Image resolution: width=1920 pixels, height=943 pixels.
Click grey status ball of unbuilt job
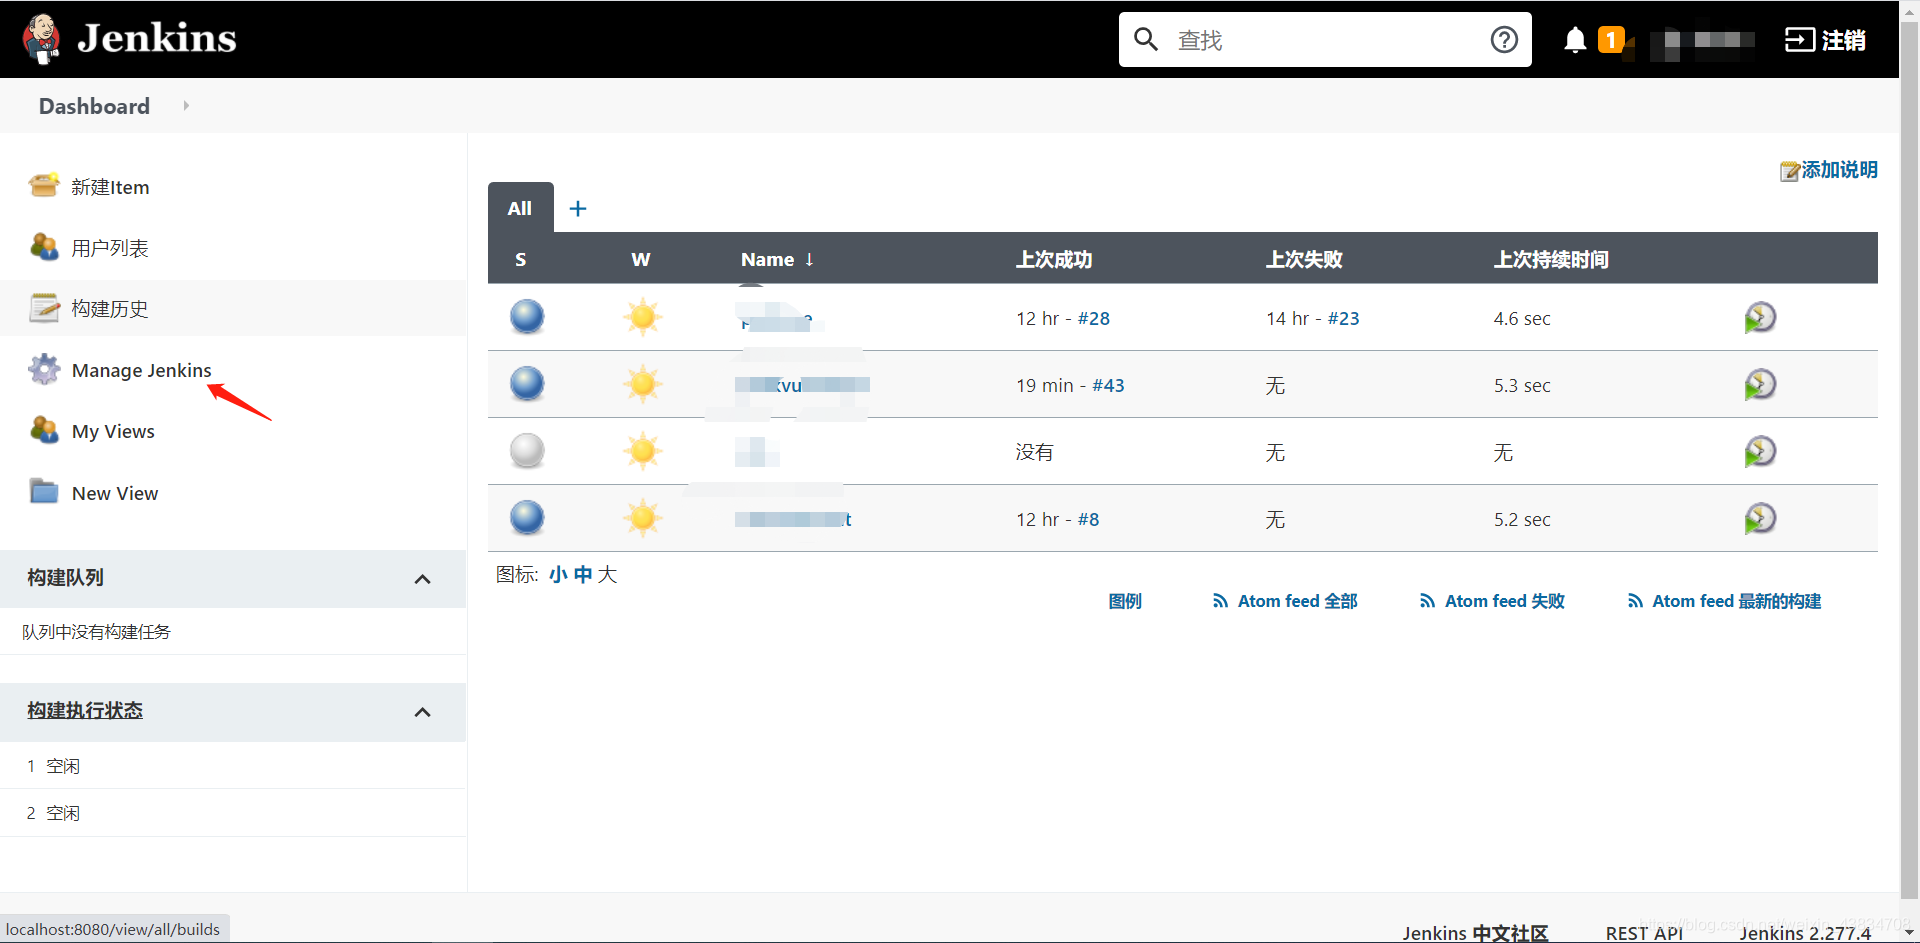point(527,451)
